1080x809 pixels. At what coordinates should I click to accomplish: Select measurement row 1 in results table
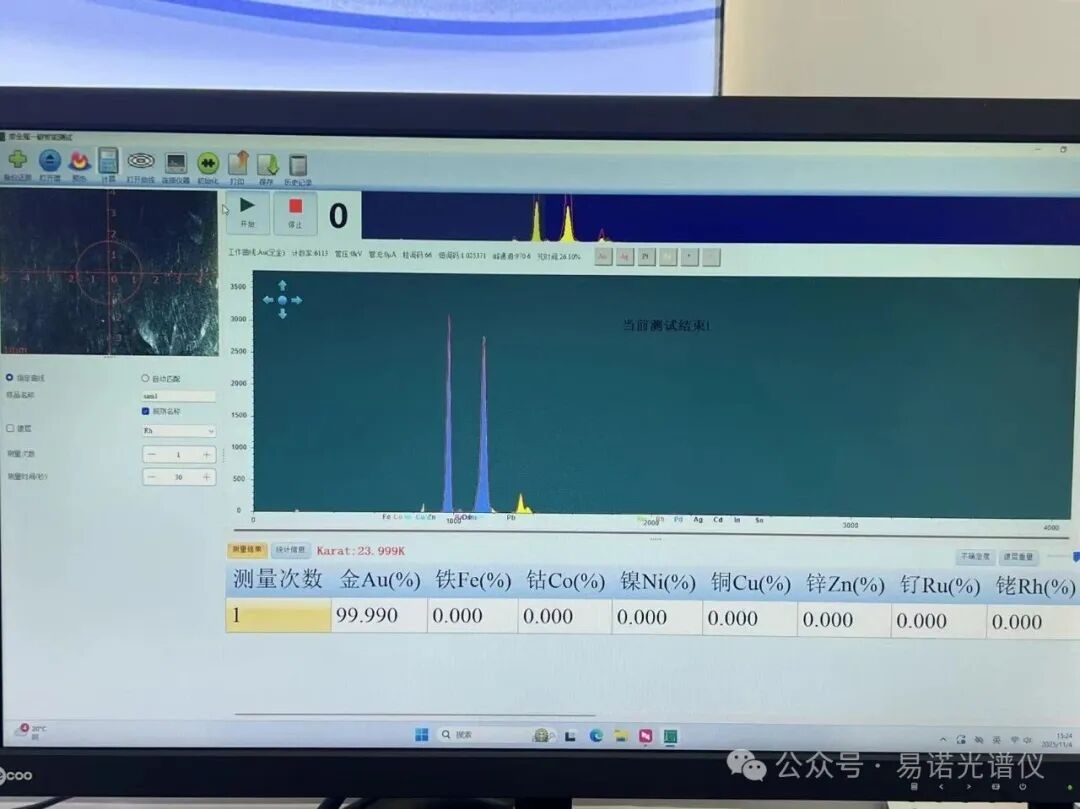tap(278, 615)
